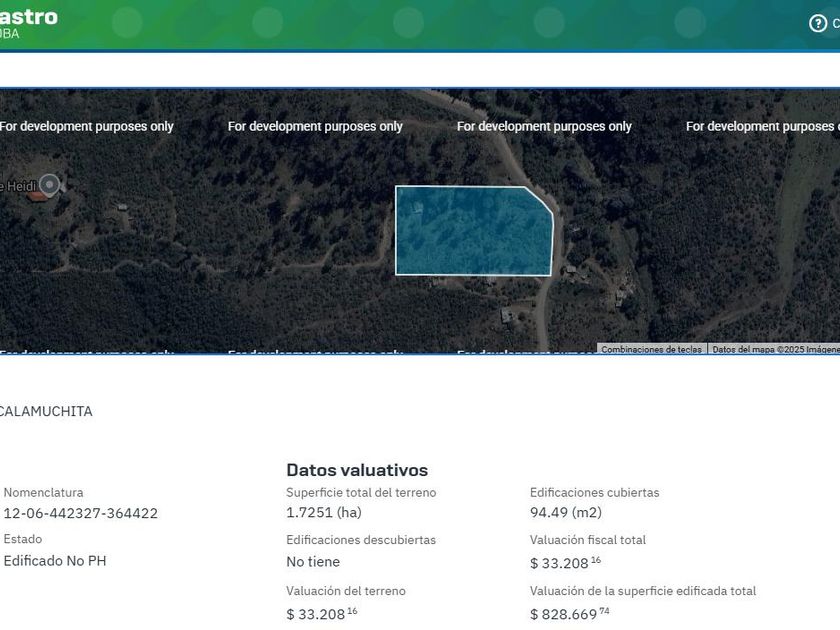Click the Edificado No PH status value

click(x=54, y=561)
